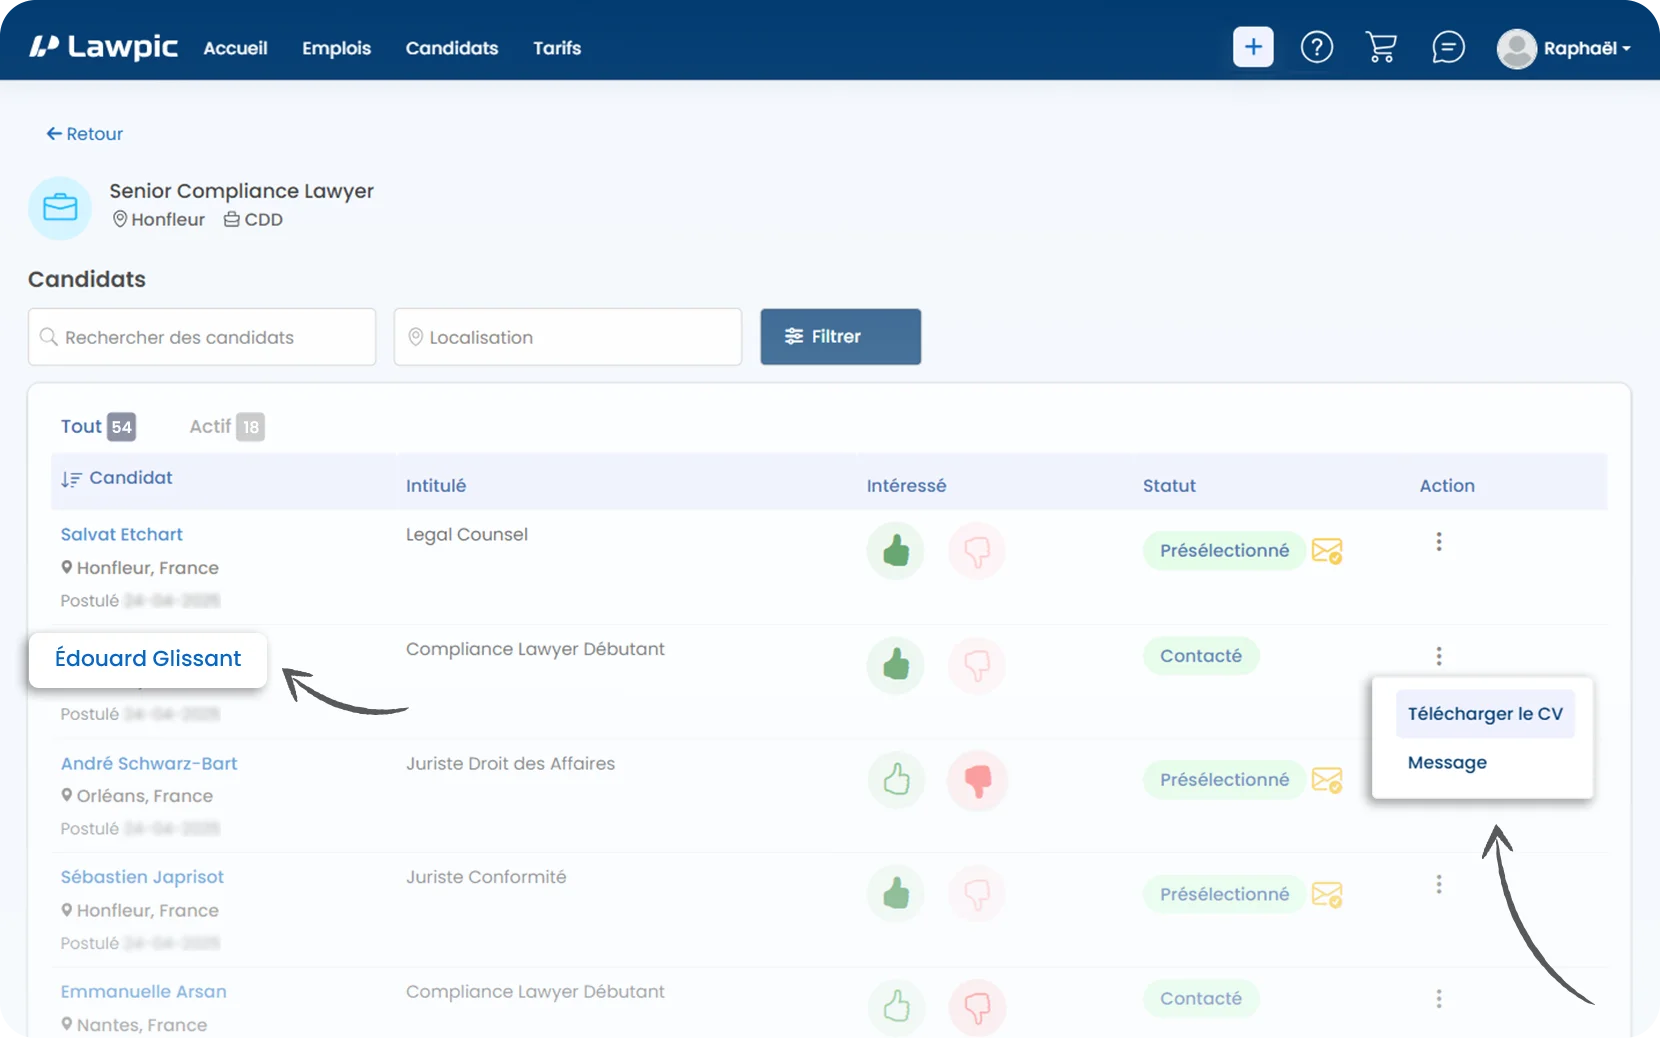Image resolution: width=1660 pixels, height=1038 pixels.
Task: Open Sébastien Japrisot's profile
Action: coord(142,877)
